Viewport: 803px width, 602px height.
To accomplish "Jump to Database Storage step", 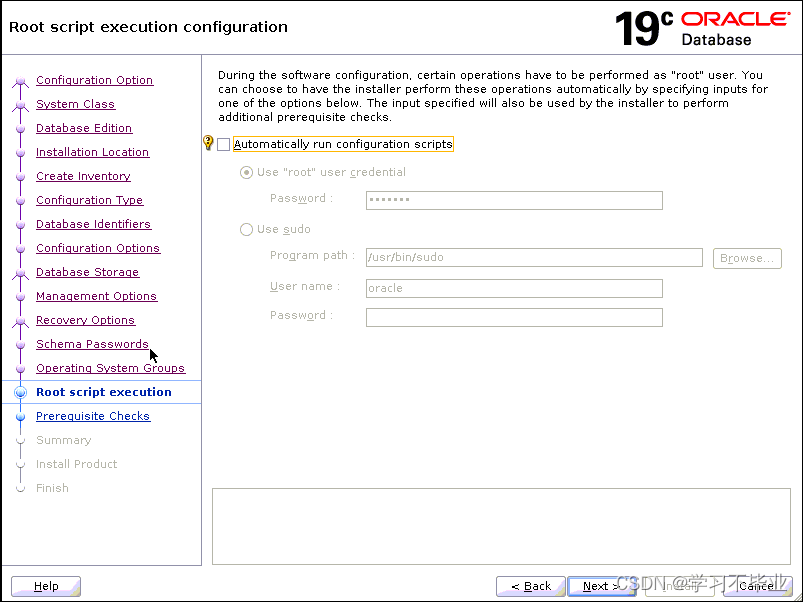I will coord(87,272).
